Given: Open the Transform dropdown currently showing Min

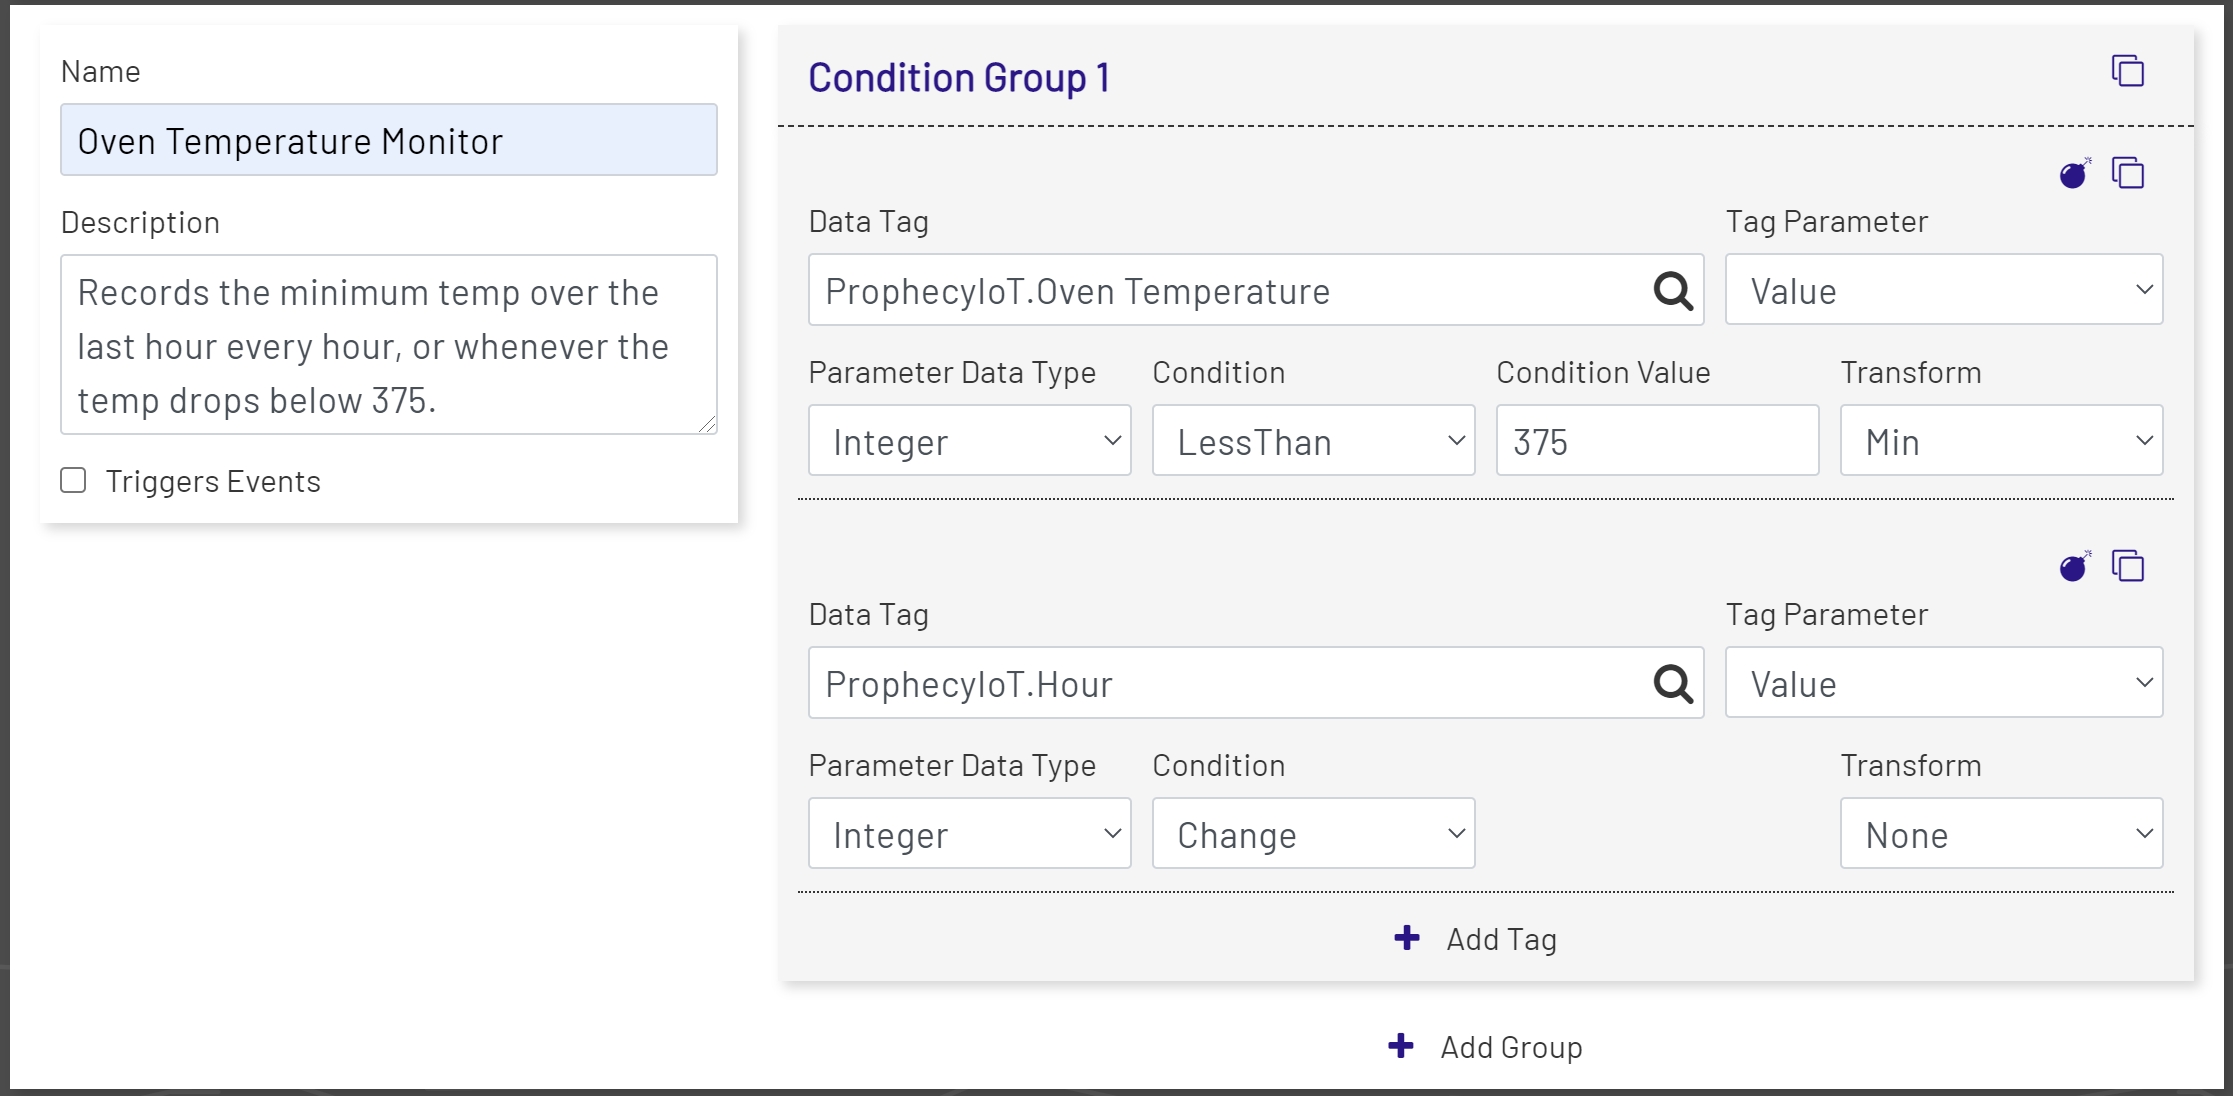Looking at the screenshot, I should coord(2000,440).
